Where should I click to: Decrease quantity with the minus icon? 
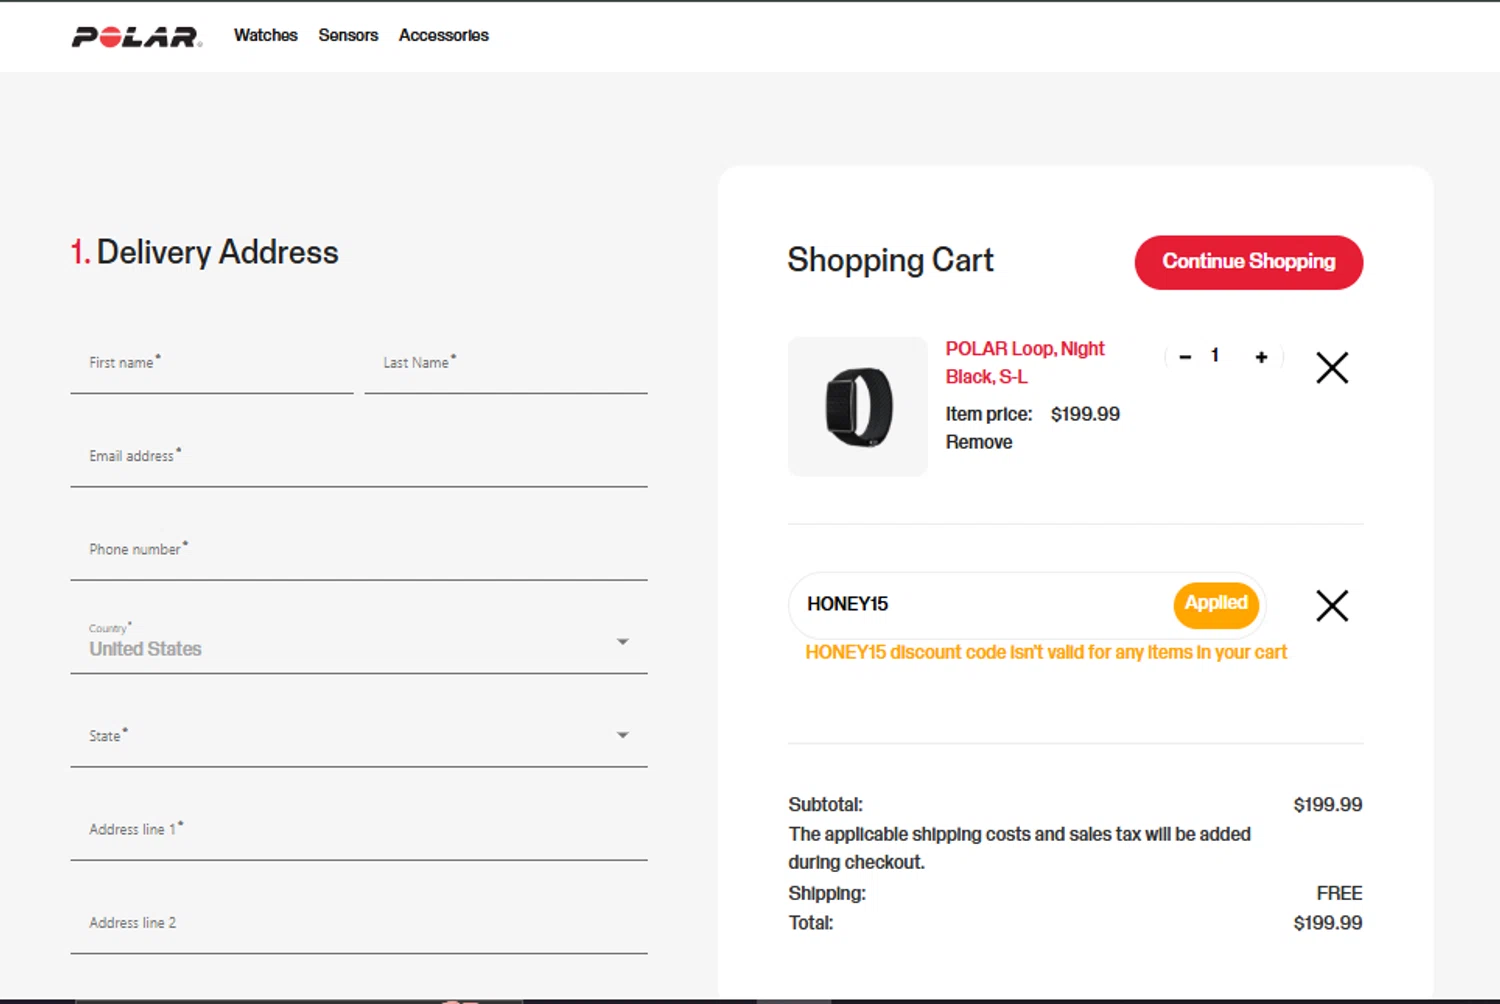click(1185, 356)
